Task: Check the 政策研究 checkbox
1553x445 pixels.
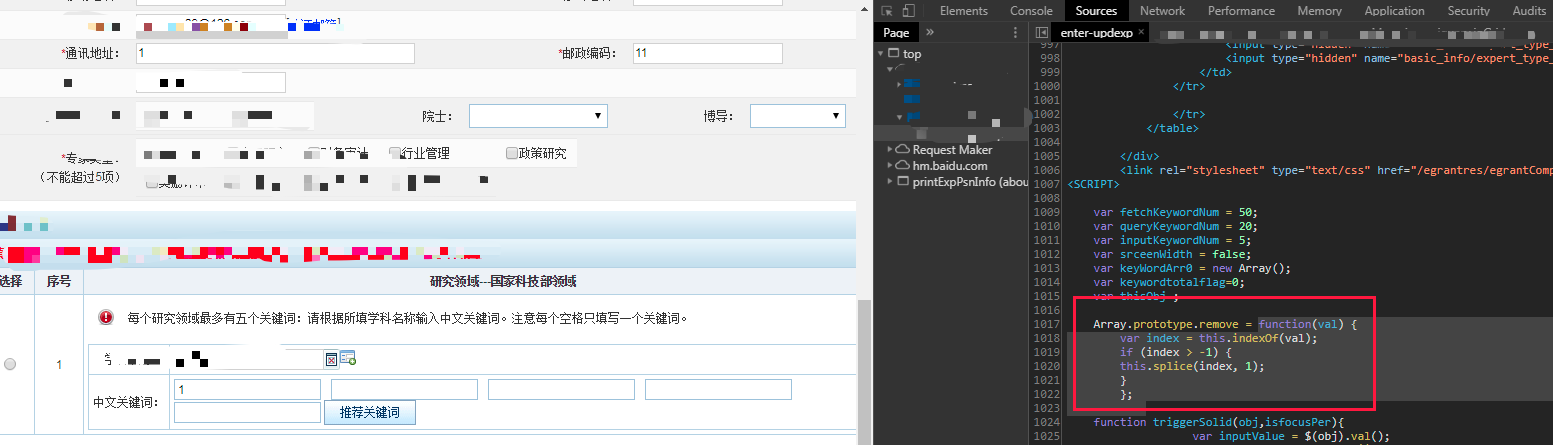Action: (x=512, y=153)
